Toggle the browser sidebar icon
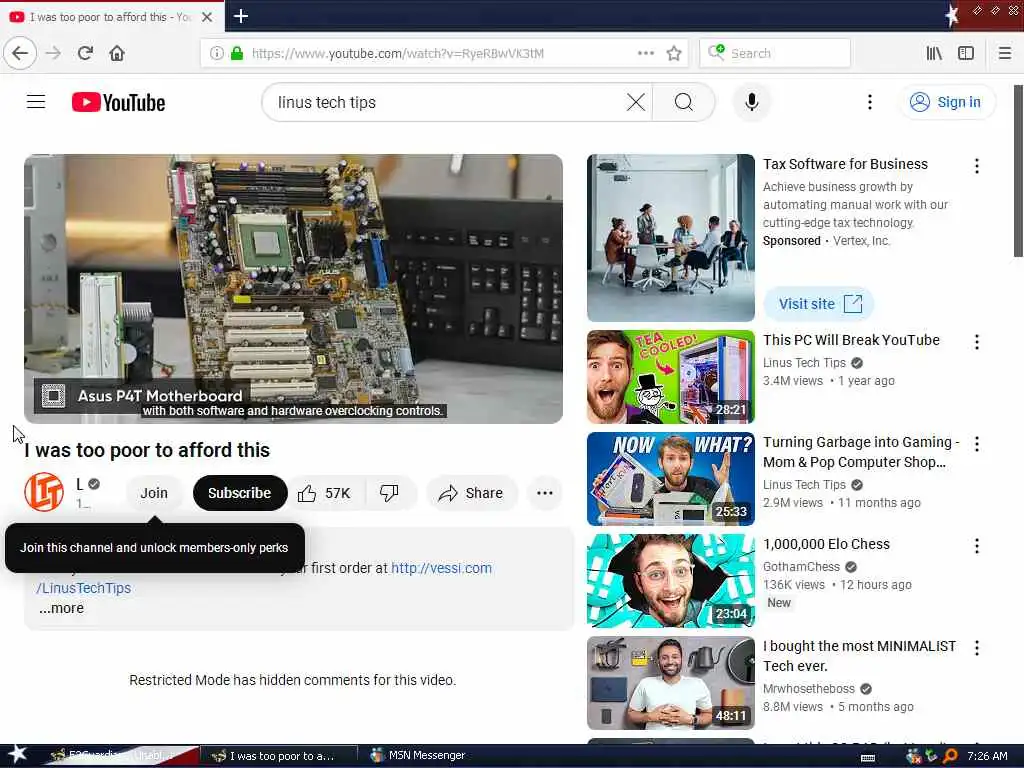1024x768 pixels. point(966,53)
